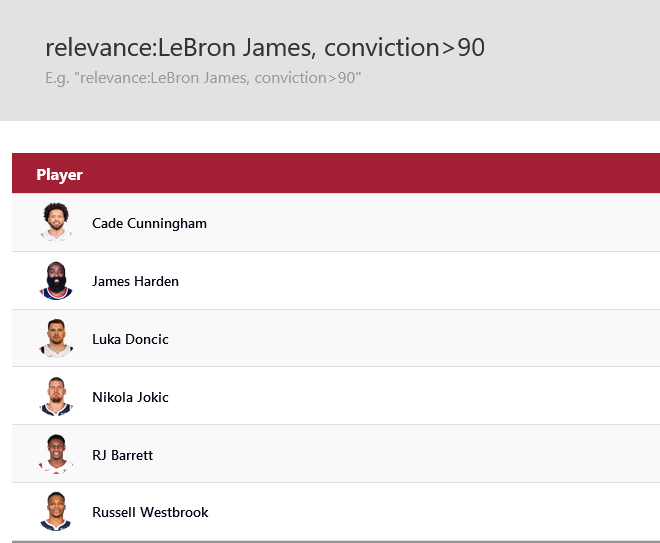Click the Cade Cunningham name text

pos(149,223)
